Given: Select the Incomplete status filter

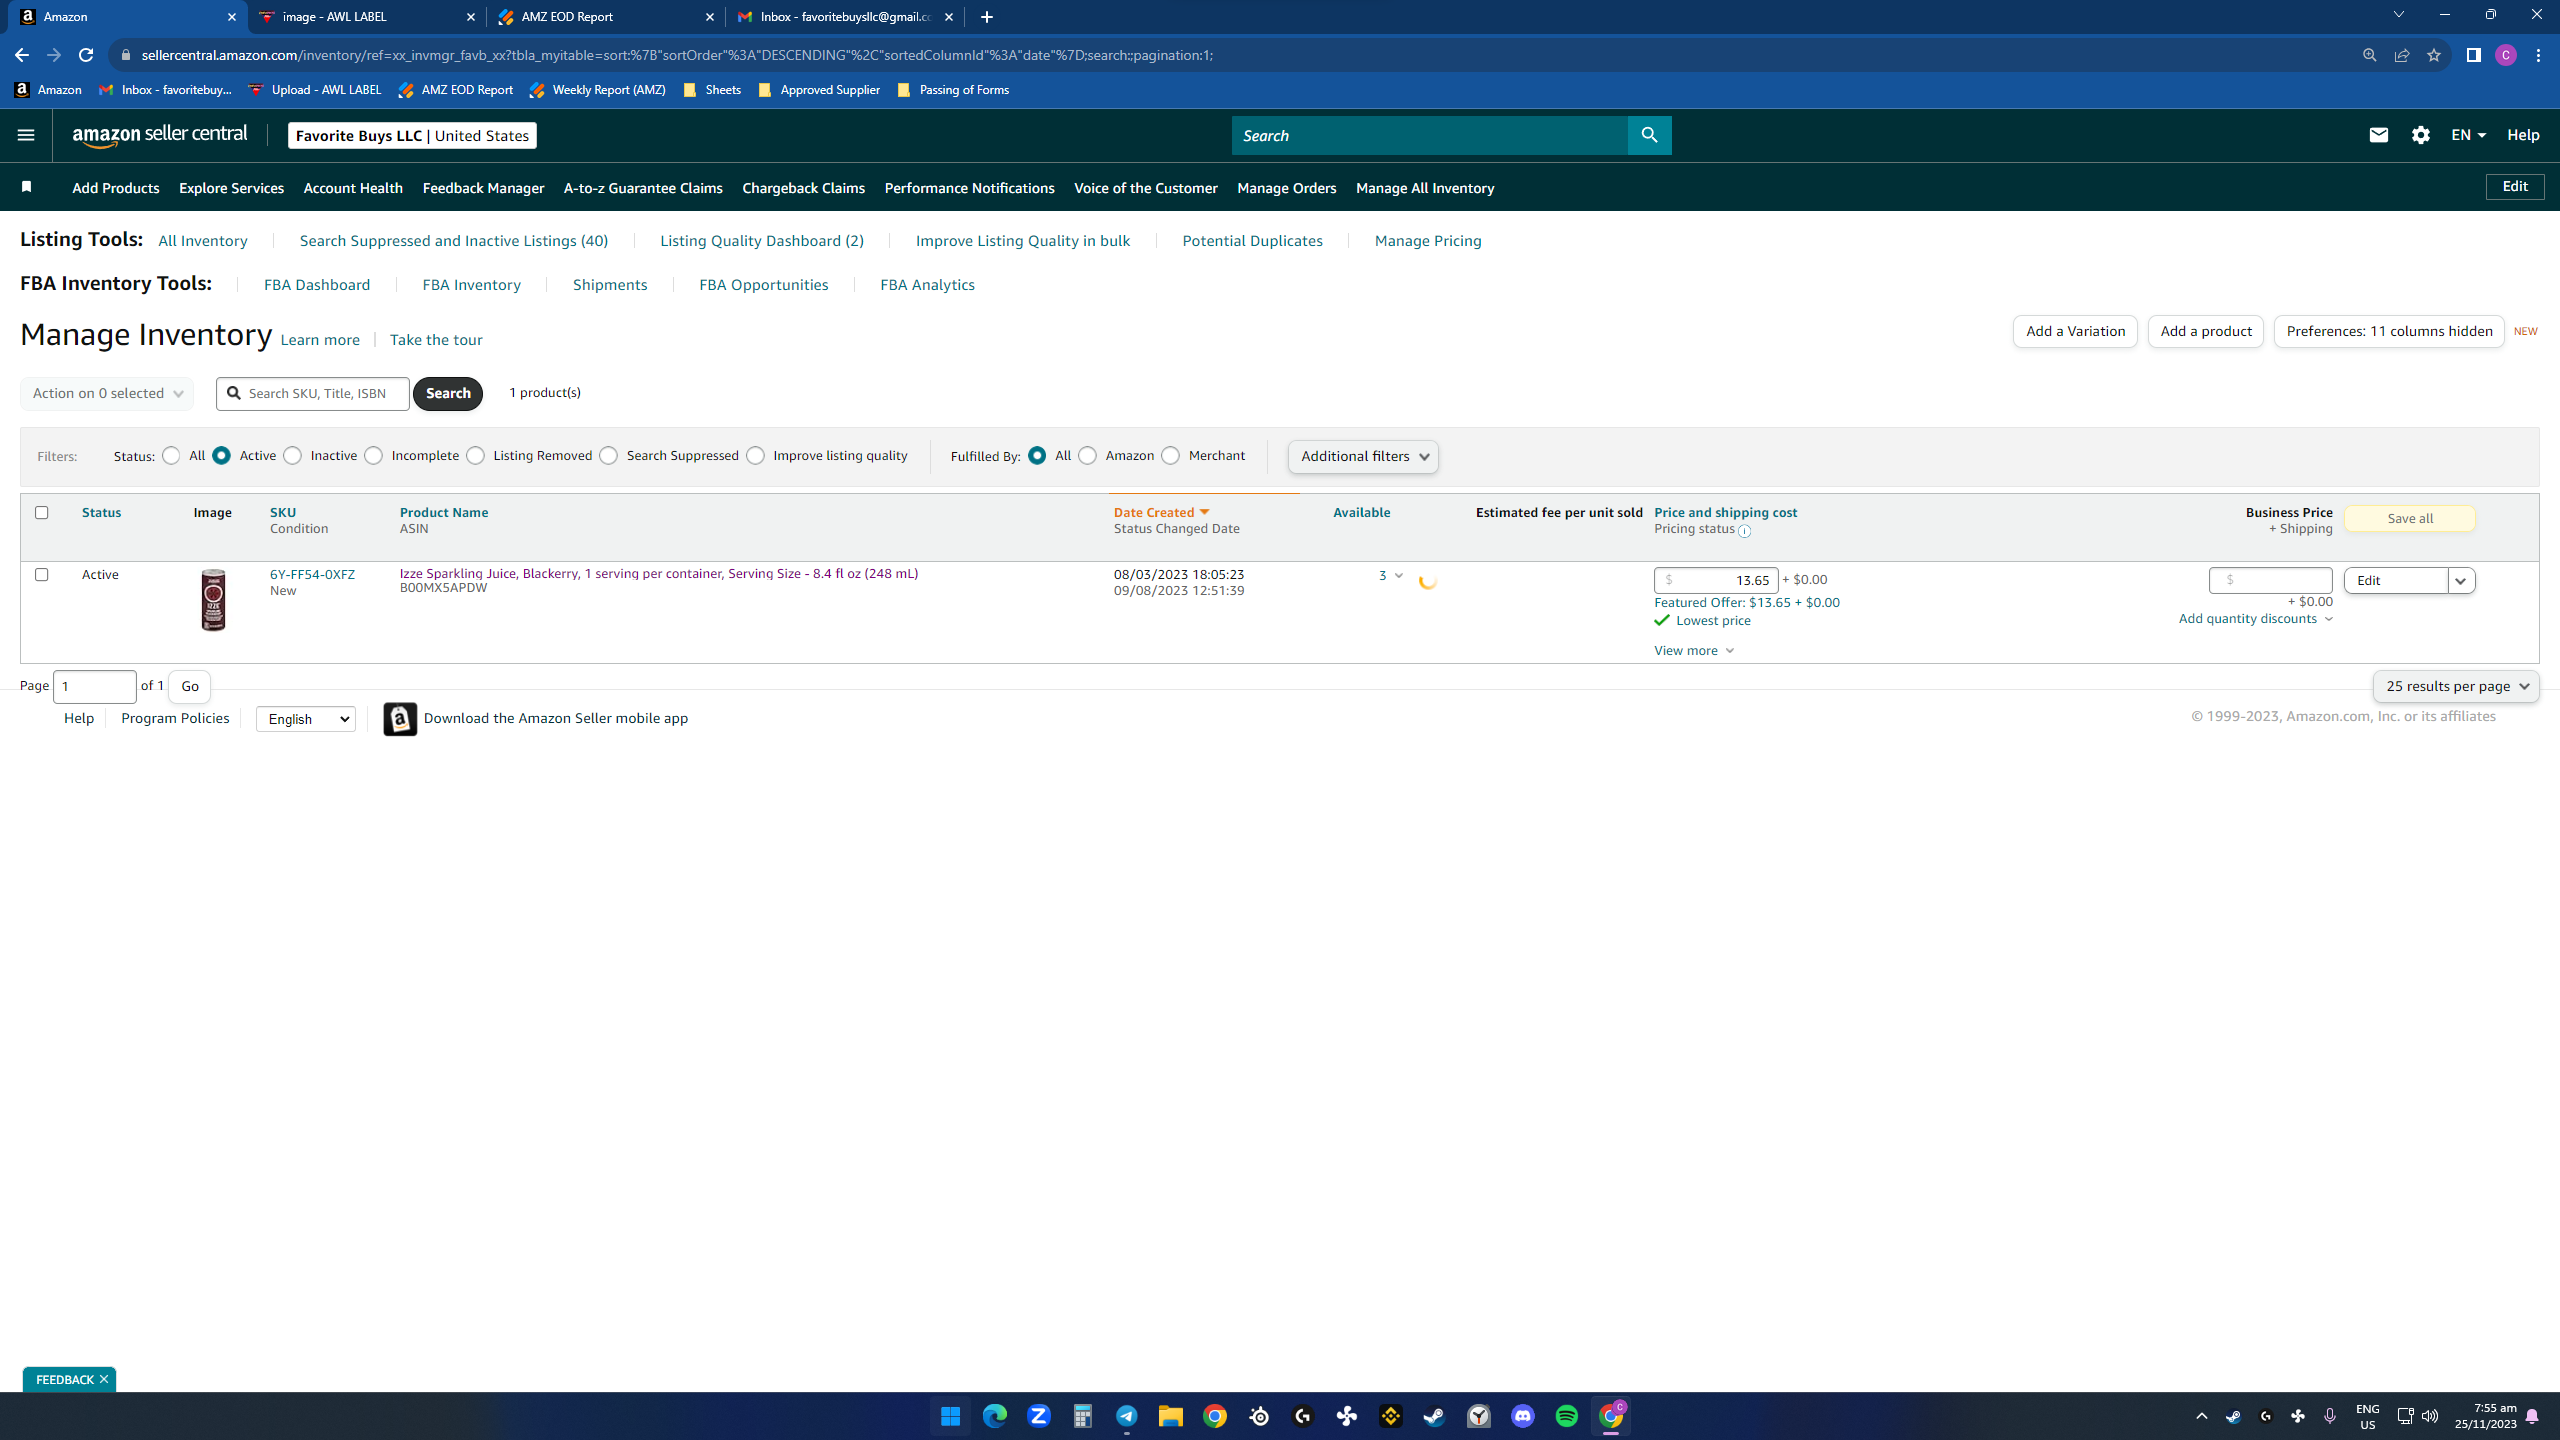Looking at the screenshot, I should pyautogui.click(x=374, y=456).
